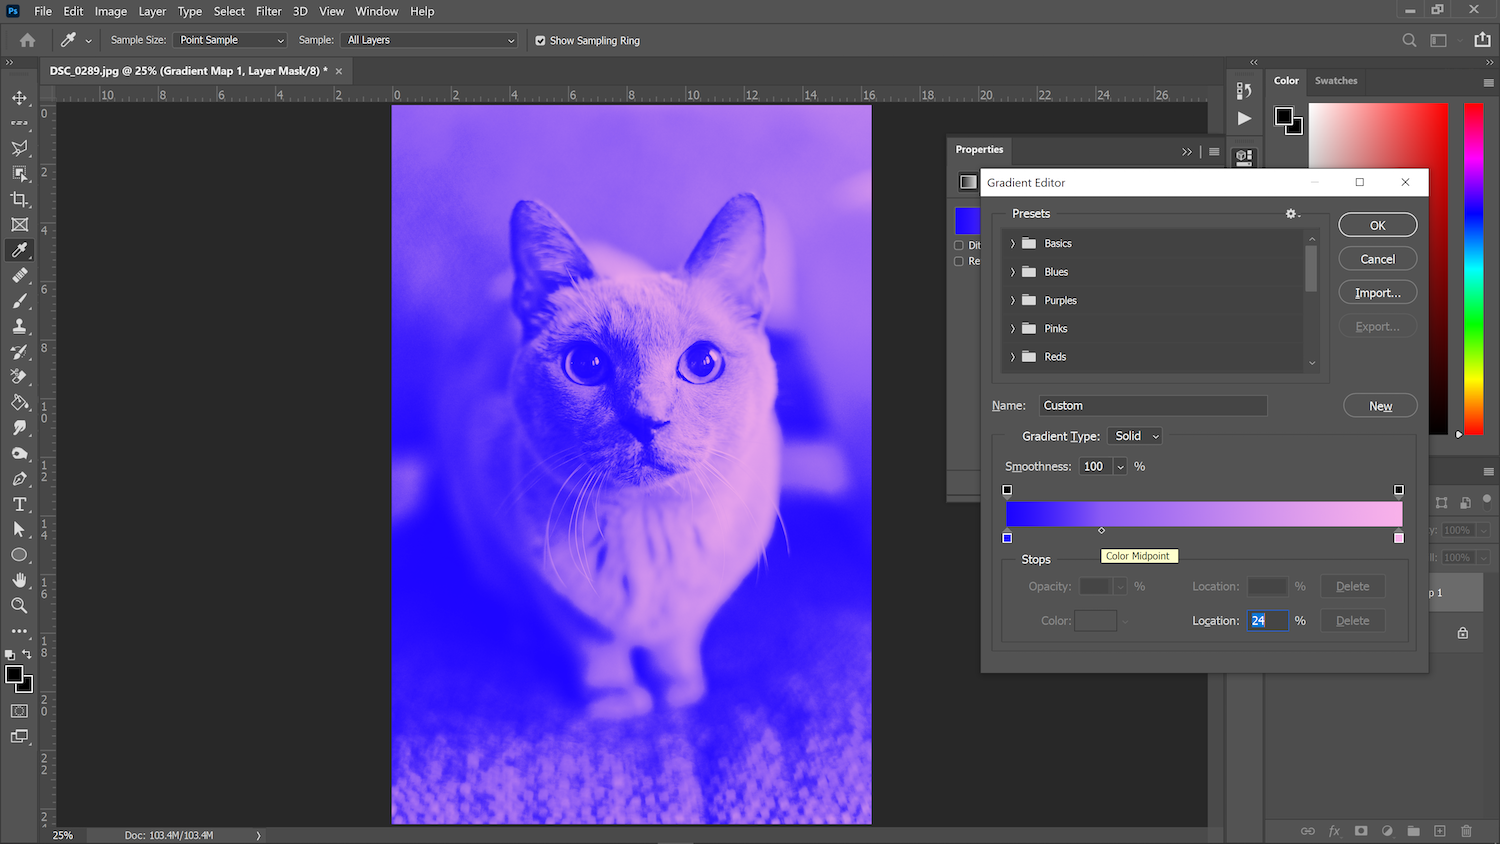This screenshot has width=1500, height=844.
Task: Select the Horizontal Type tool
Action: click(19, 504)
